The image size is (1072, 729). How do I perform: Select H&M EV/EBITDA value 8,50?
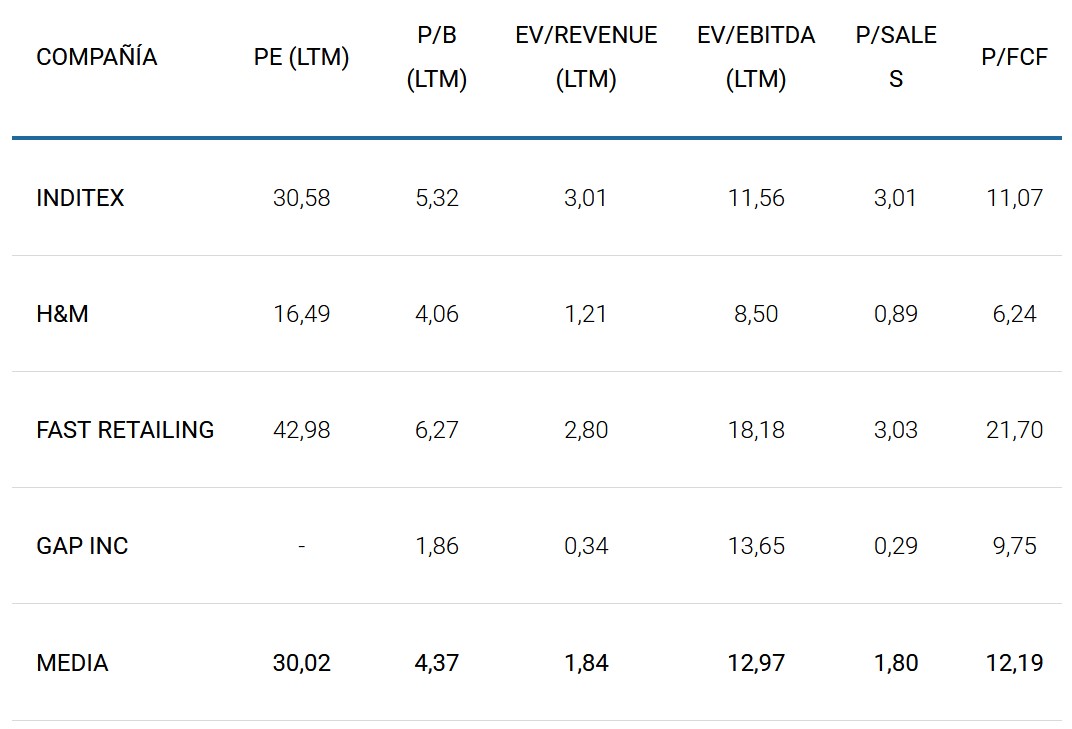pyautogui.click(x=756, y=314)
